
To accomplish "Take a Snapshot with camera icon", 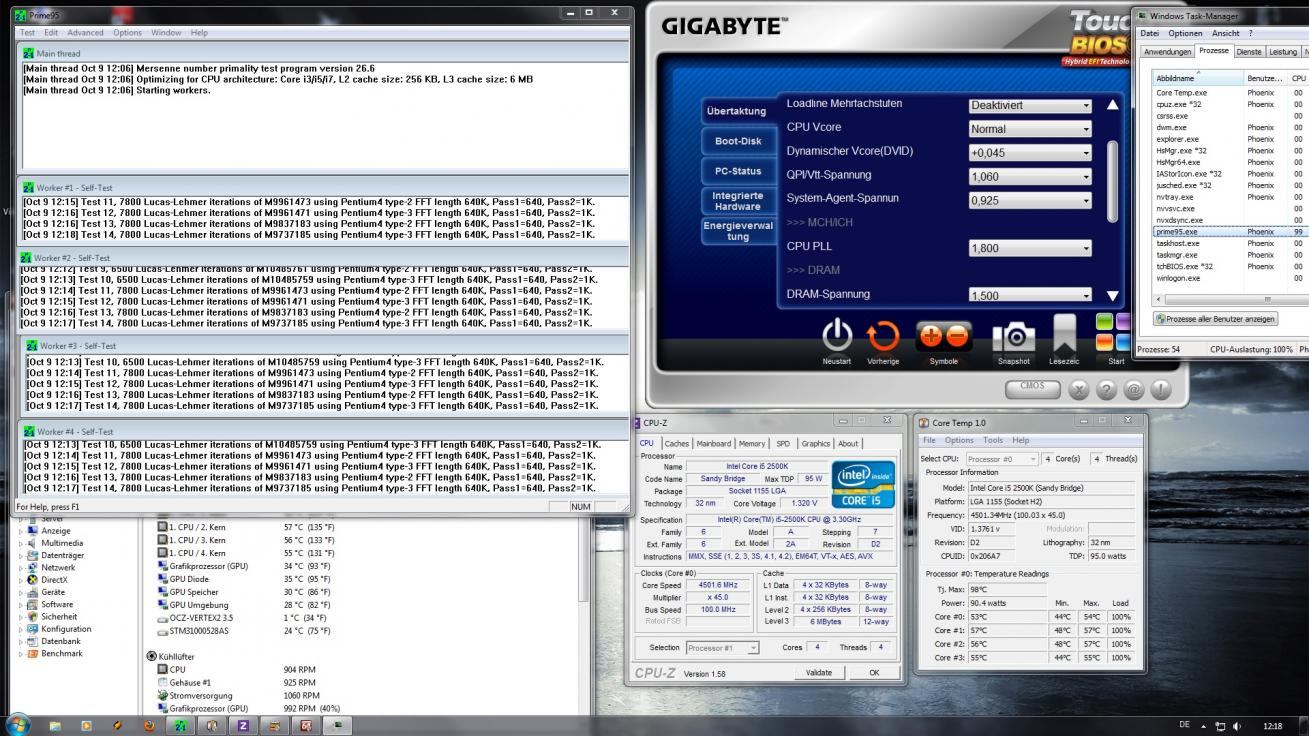I will tap(1013, 338).
